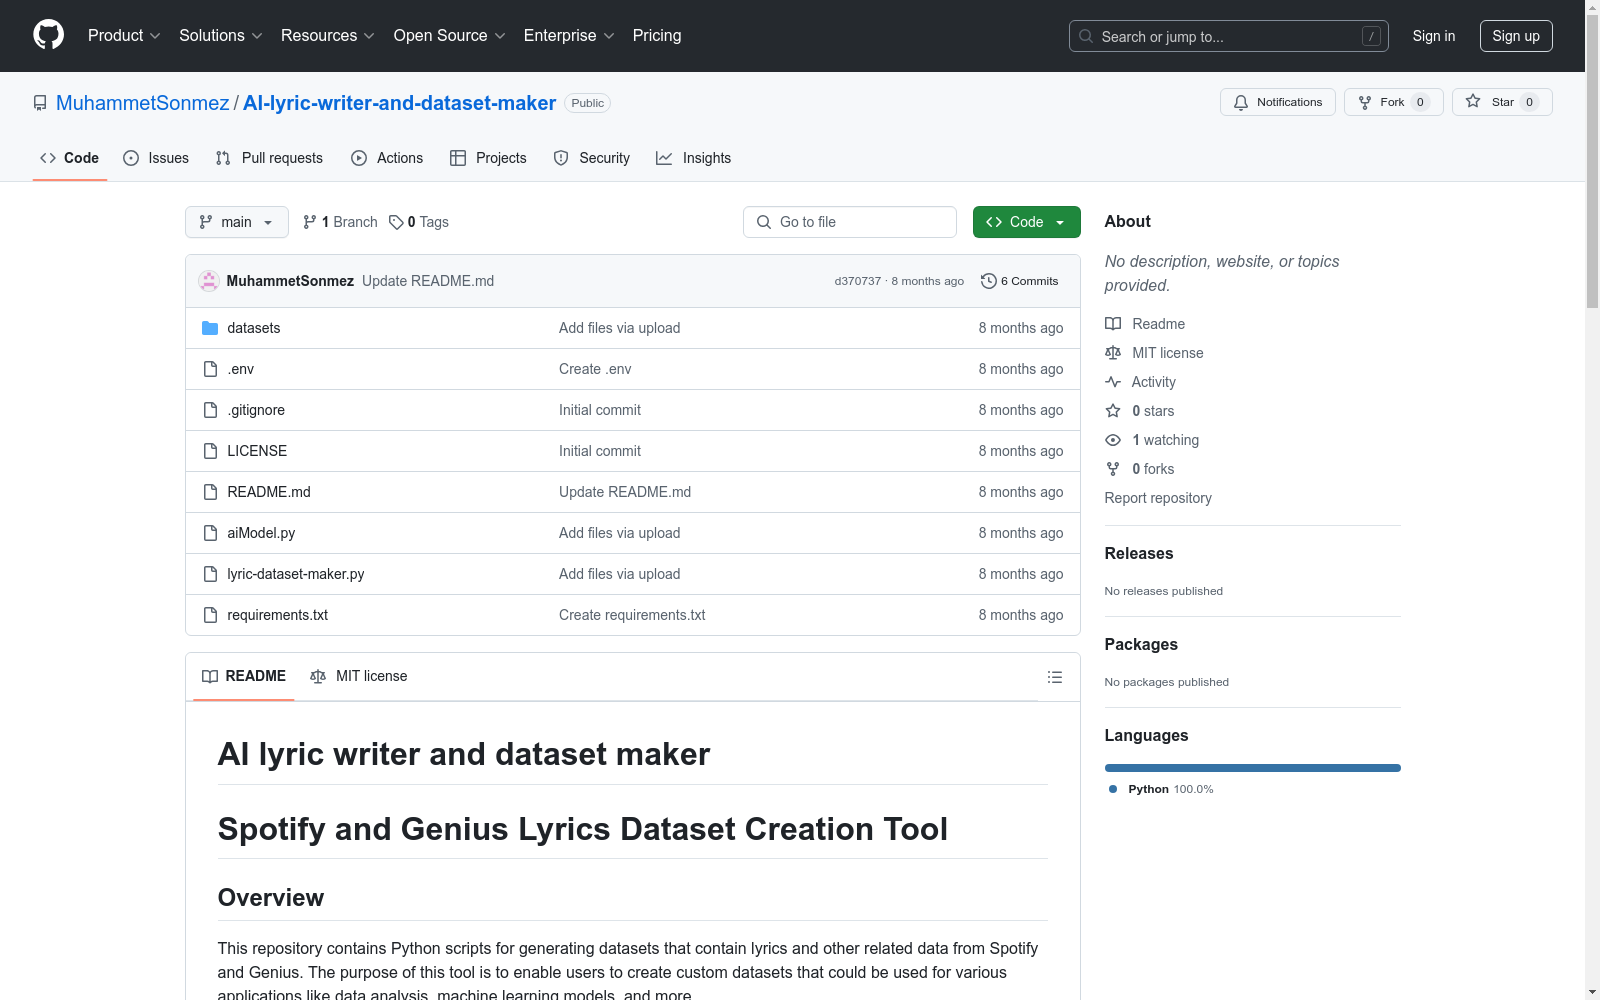Open the lyric-dataset-maker.py file
Screen dimensions: 1600x1000
[296, 574]
